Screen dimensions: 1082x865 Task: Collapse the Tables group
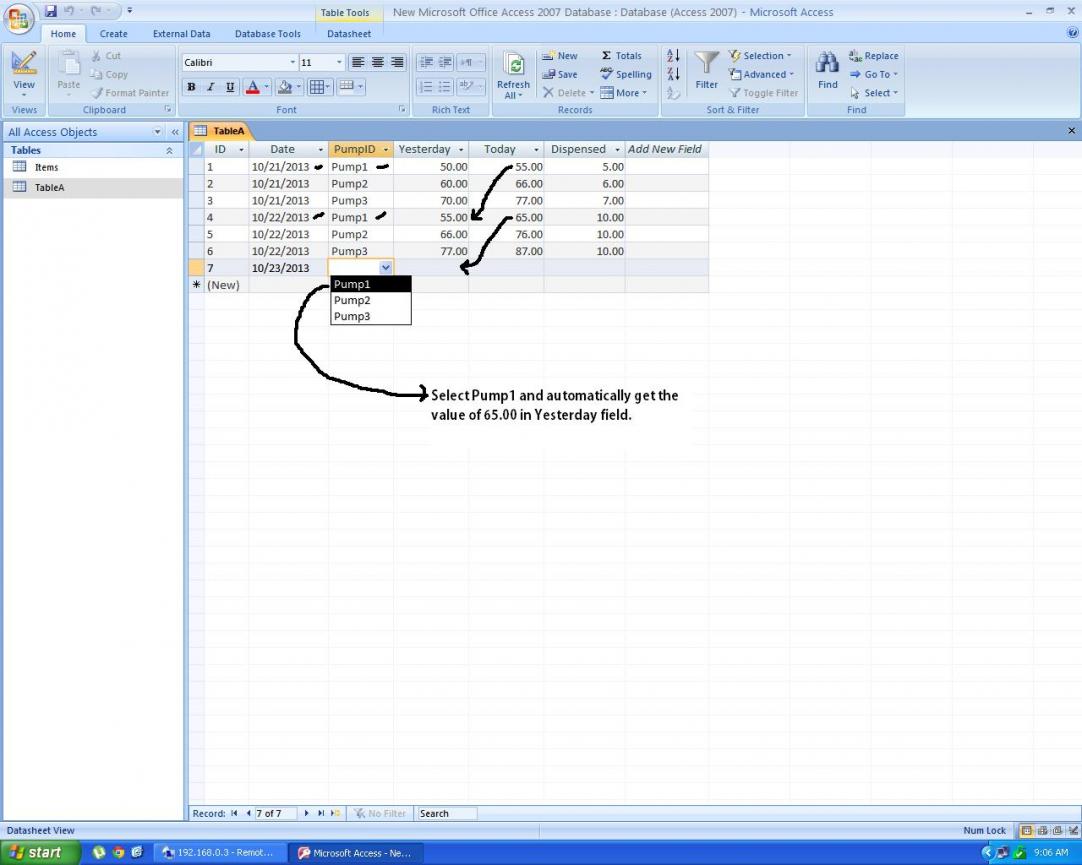(169, 150)
